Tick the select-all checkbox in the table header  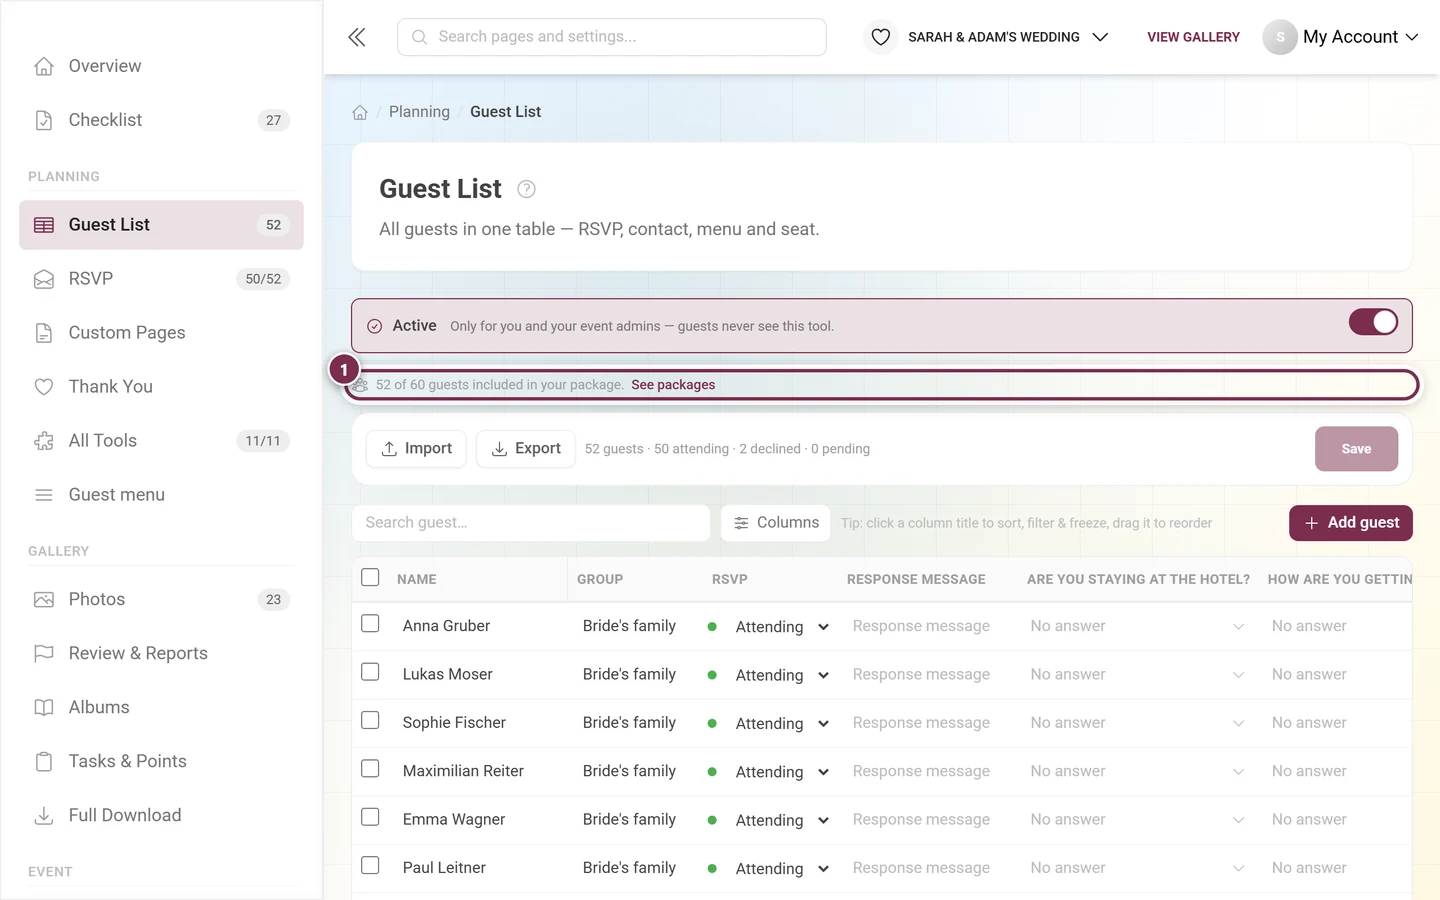coord(370,577)
